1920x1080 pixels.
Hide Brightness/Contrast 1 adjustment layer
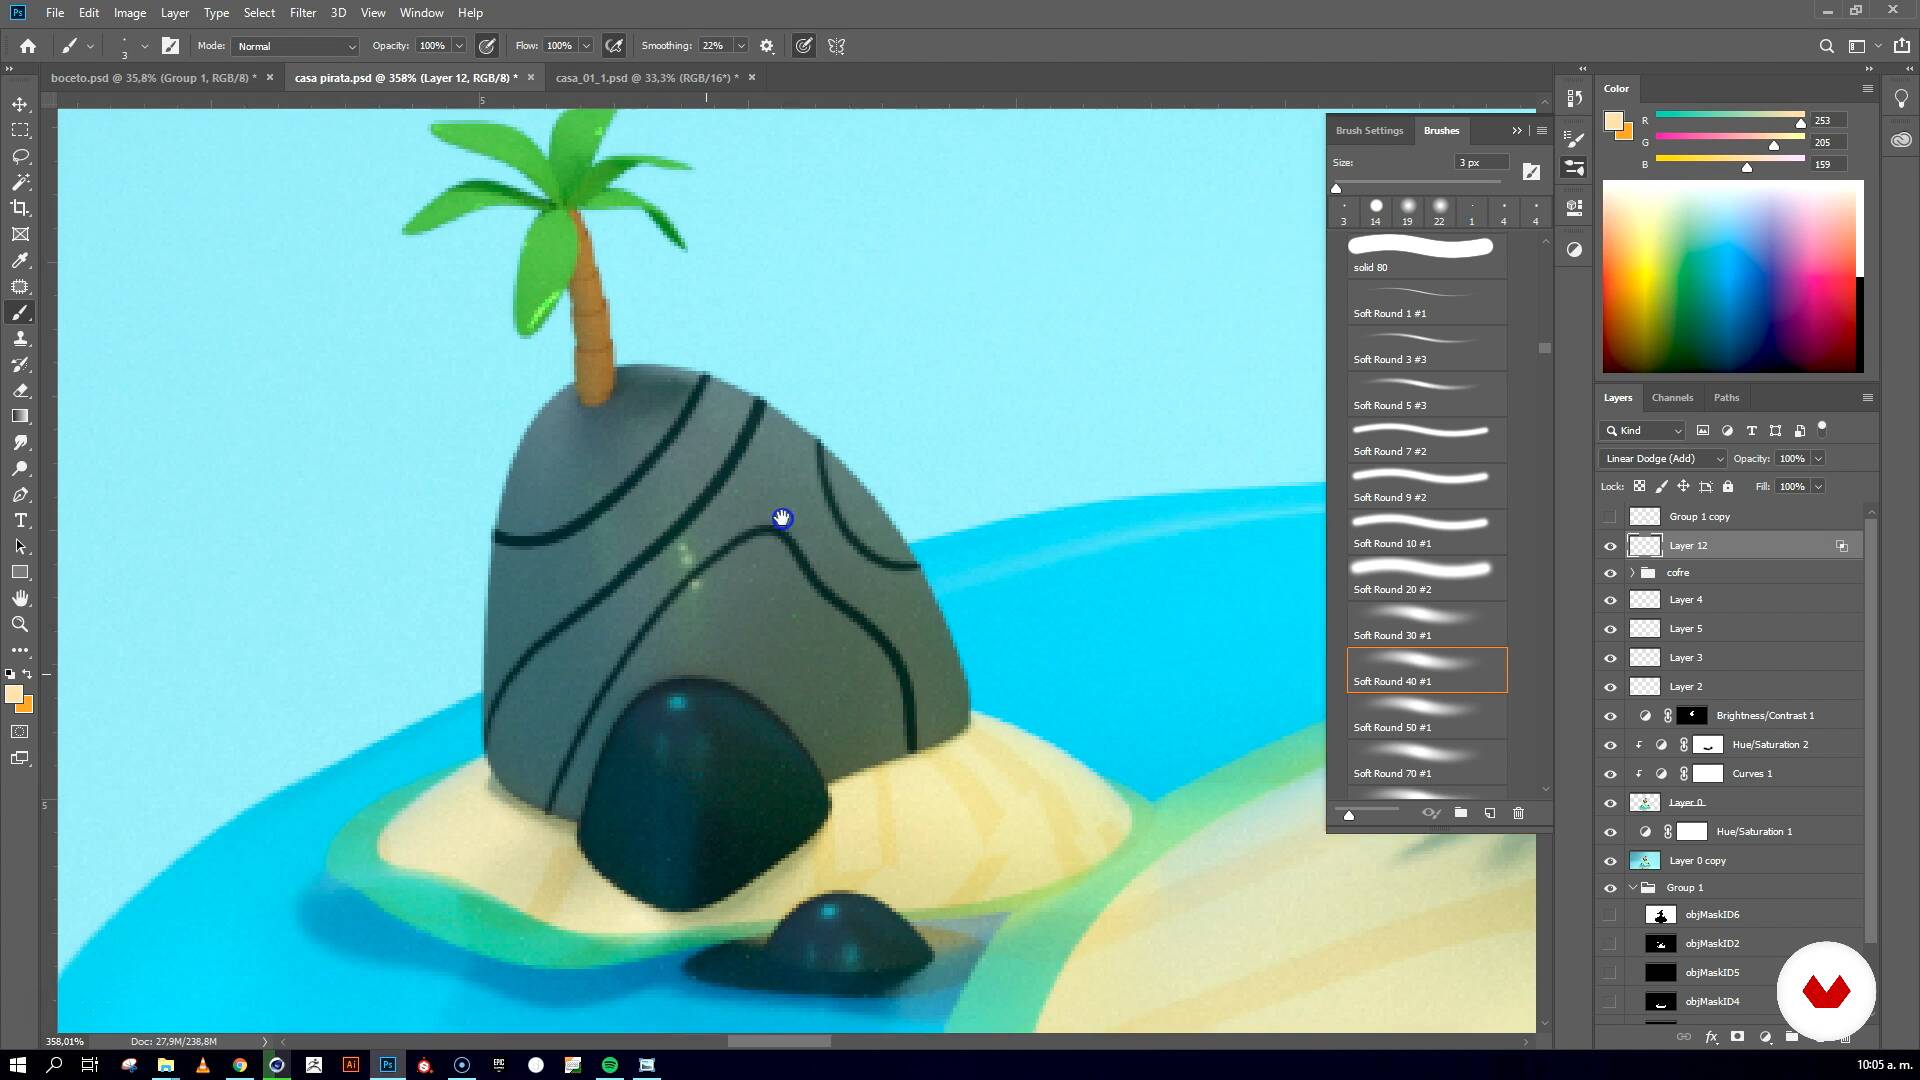(1610, 716)
